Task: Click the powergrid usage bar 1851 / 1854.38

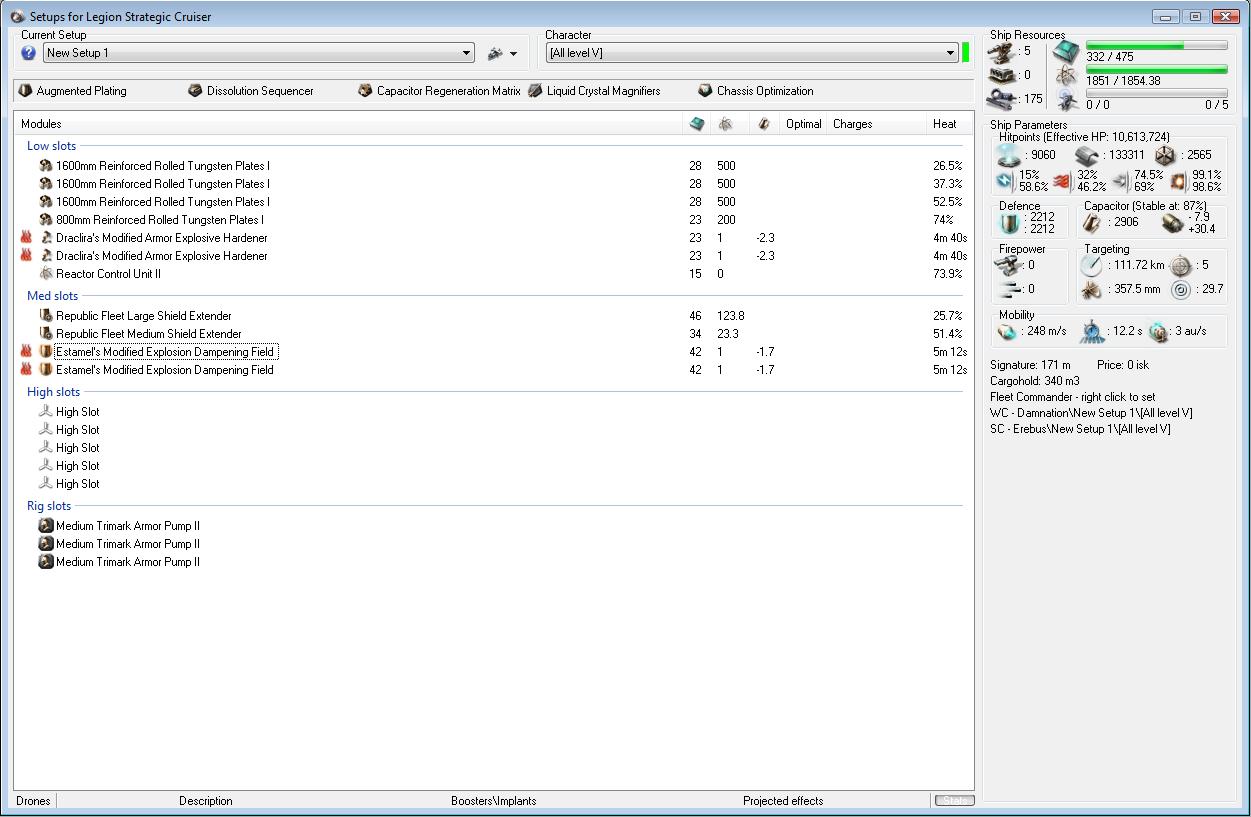Action: [x=1157, y=70]
